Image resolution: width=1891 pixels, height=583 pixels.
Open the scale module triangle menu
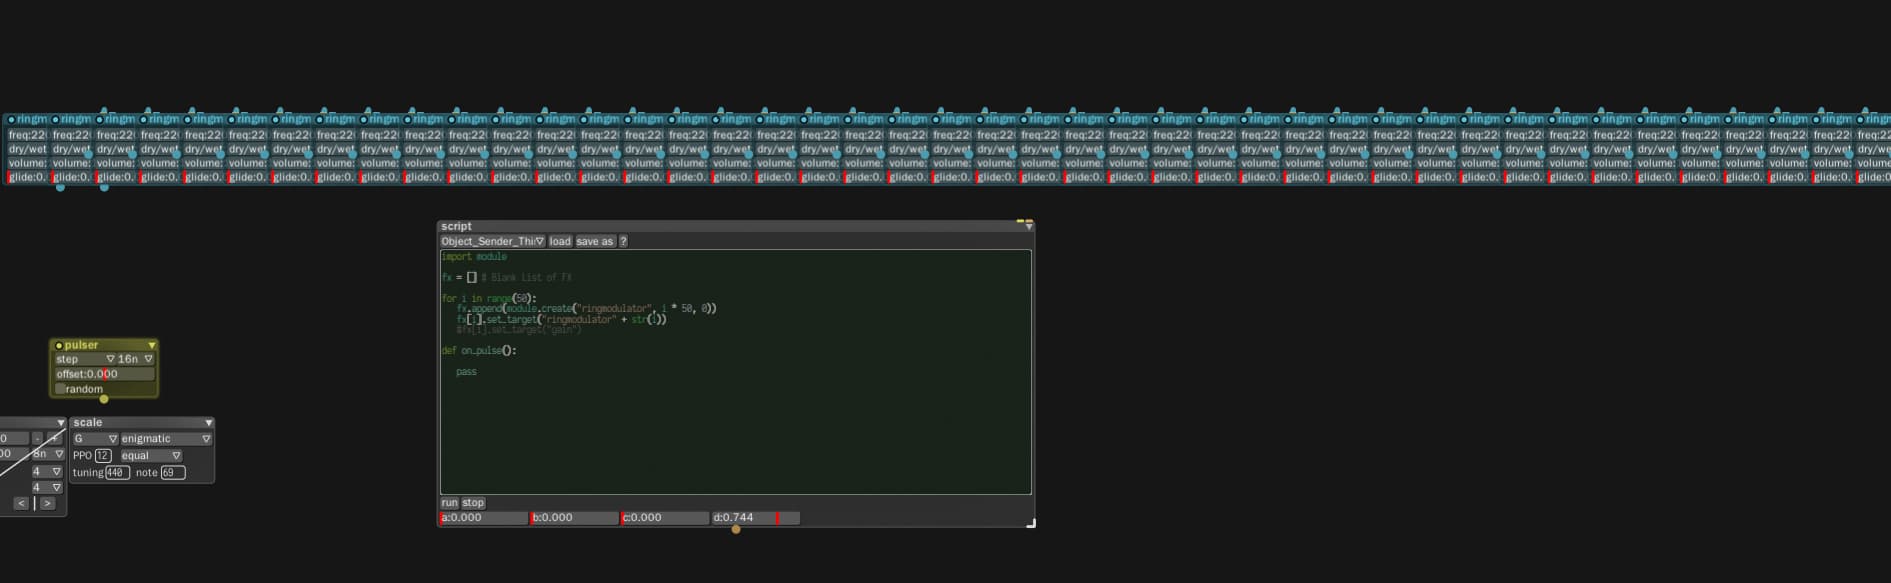(x=208, y=423)
